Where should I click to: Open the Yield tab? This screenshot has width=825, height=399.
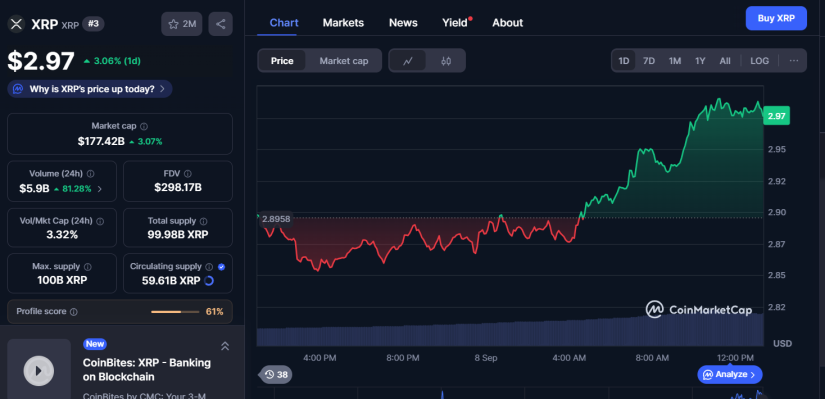click(x=456, y=23)
